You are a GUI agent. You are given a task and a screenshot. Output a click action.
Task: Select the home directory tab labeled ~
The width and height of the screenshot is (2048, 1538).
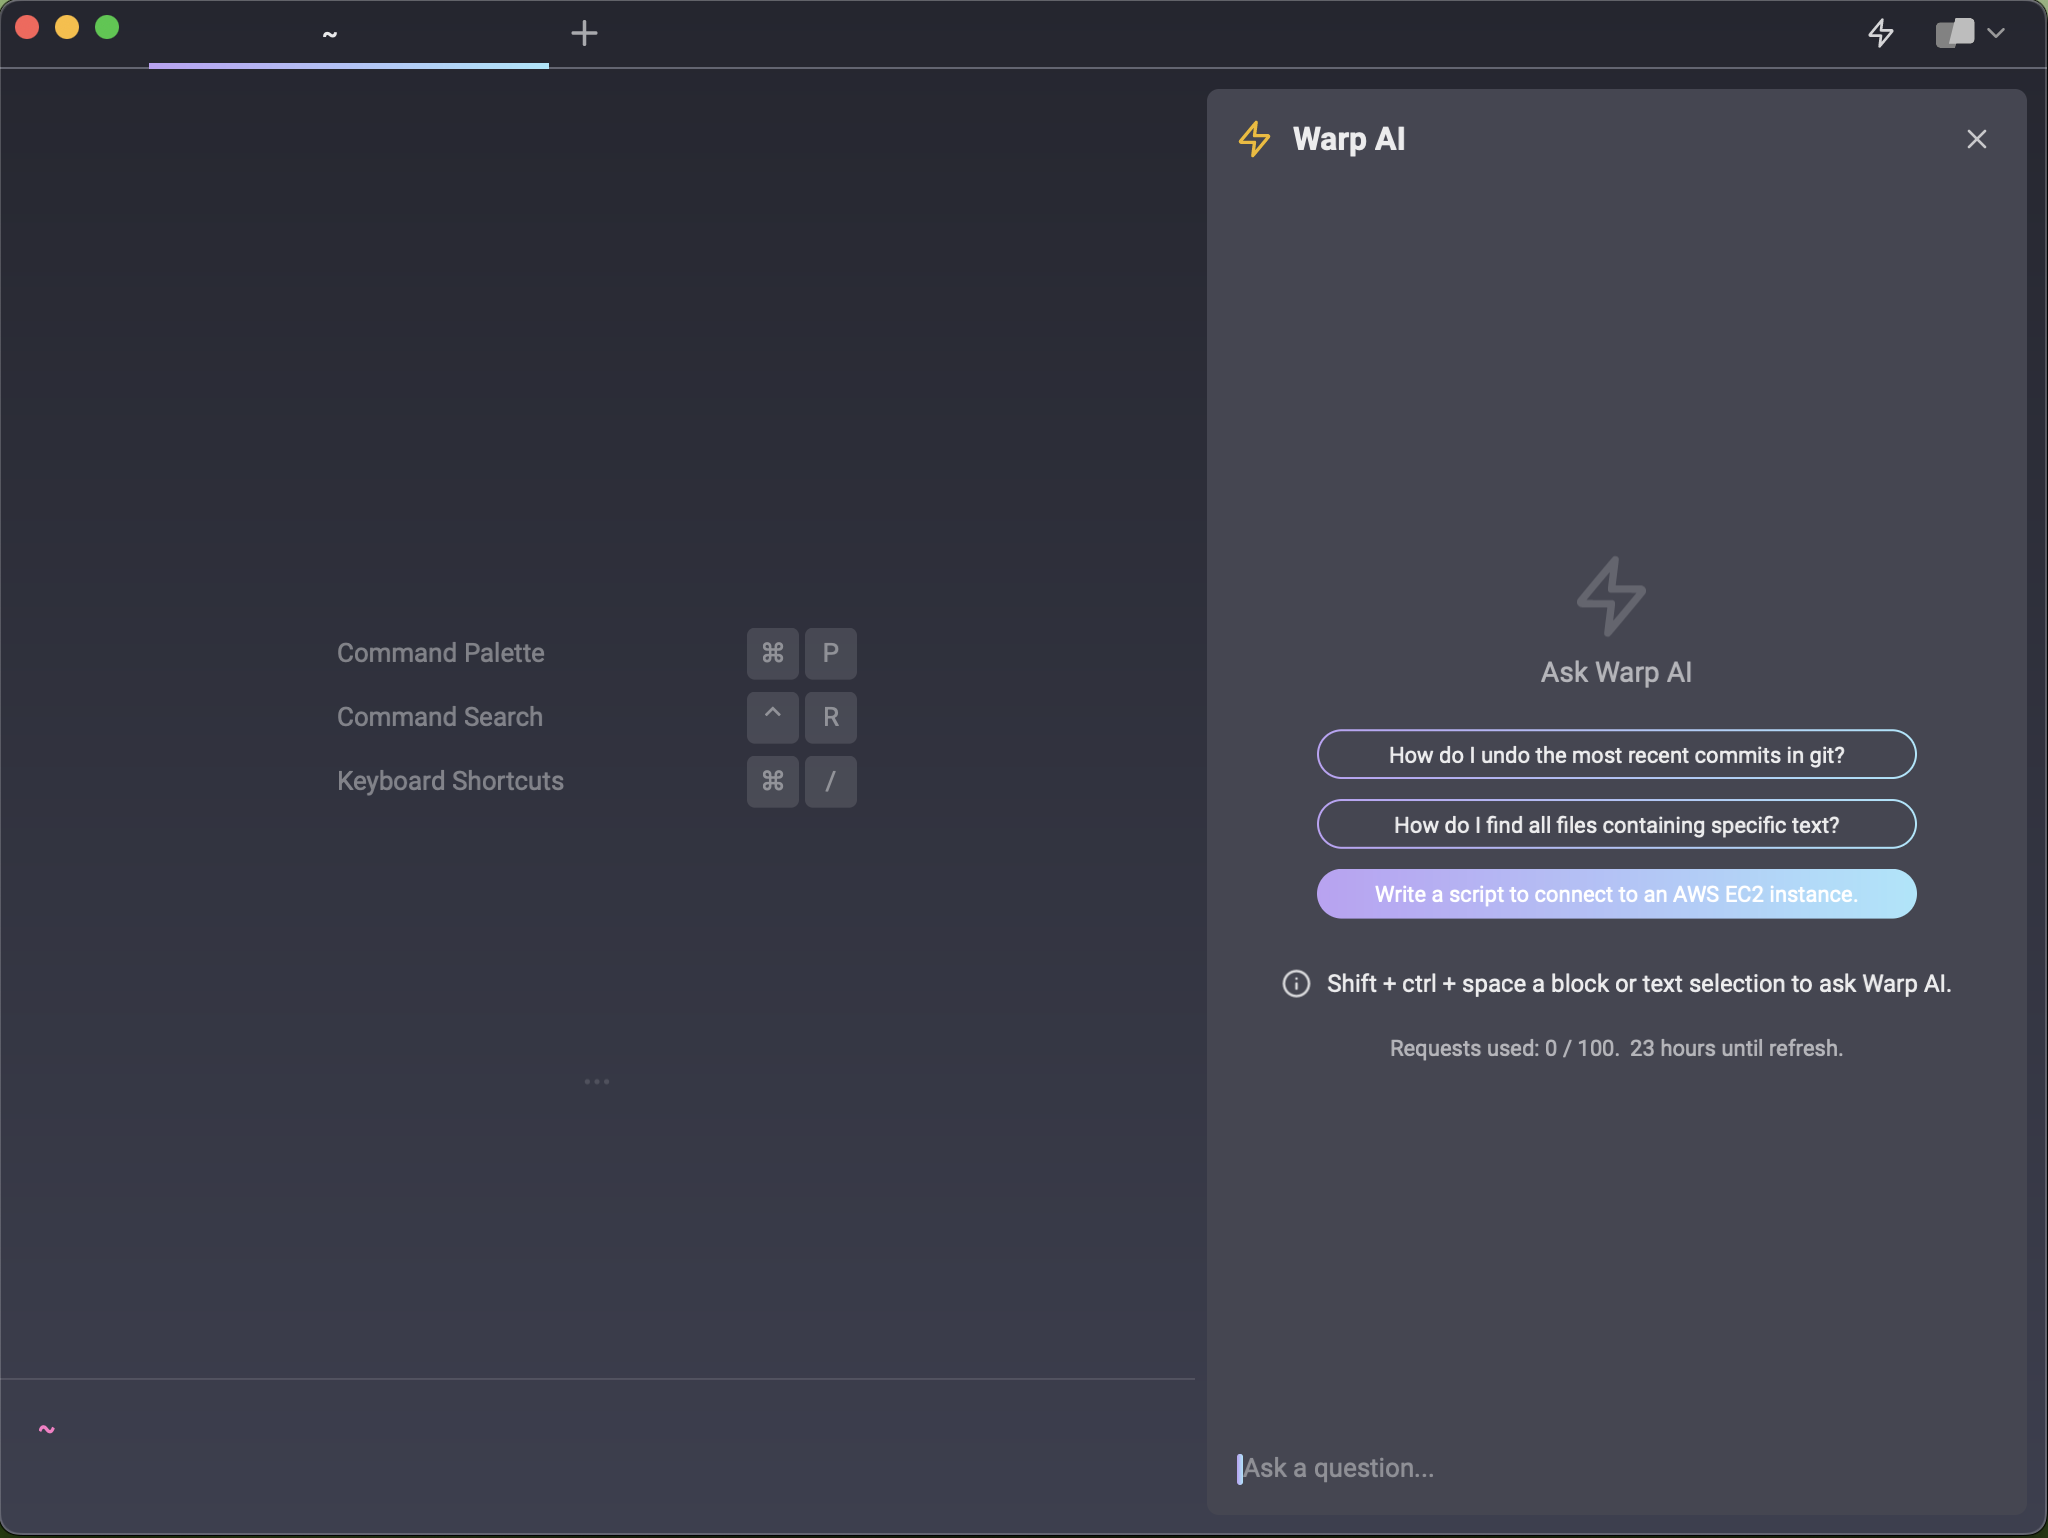point(348,34)
